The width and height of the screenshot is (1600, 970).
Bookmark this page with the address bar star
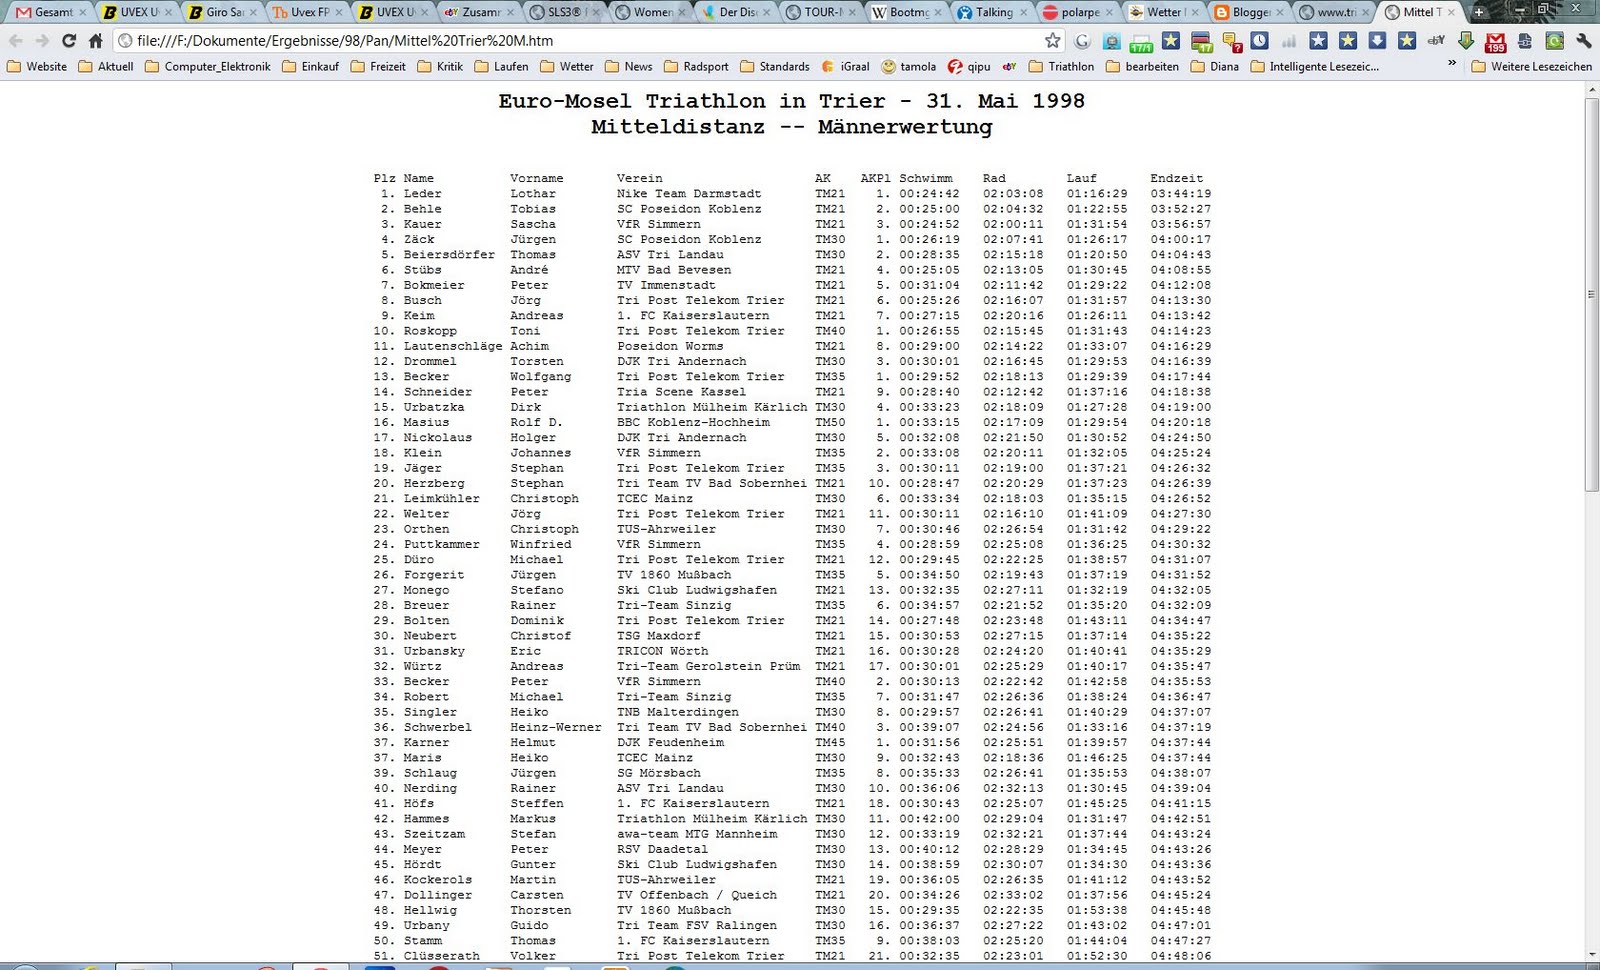tap(1053, 41)
